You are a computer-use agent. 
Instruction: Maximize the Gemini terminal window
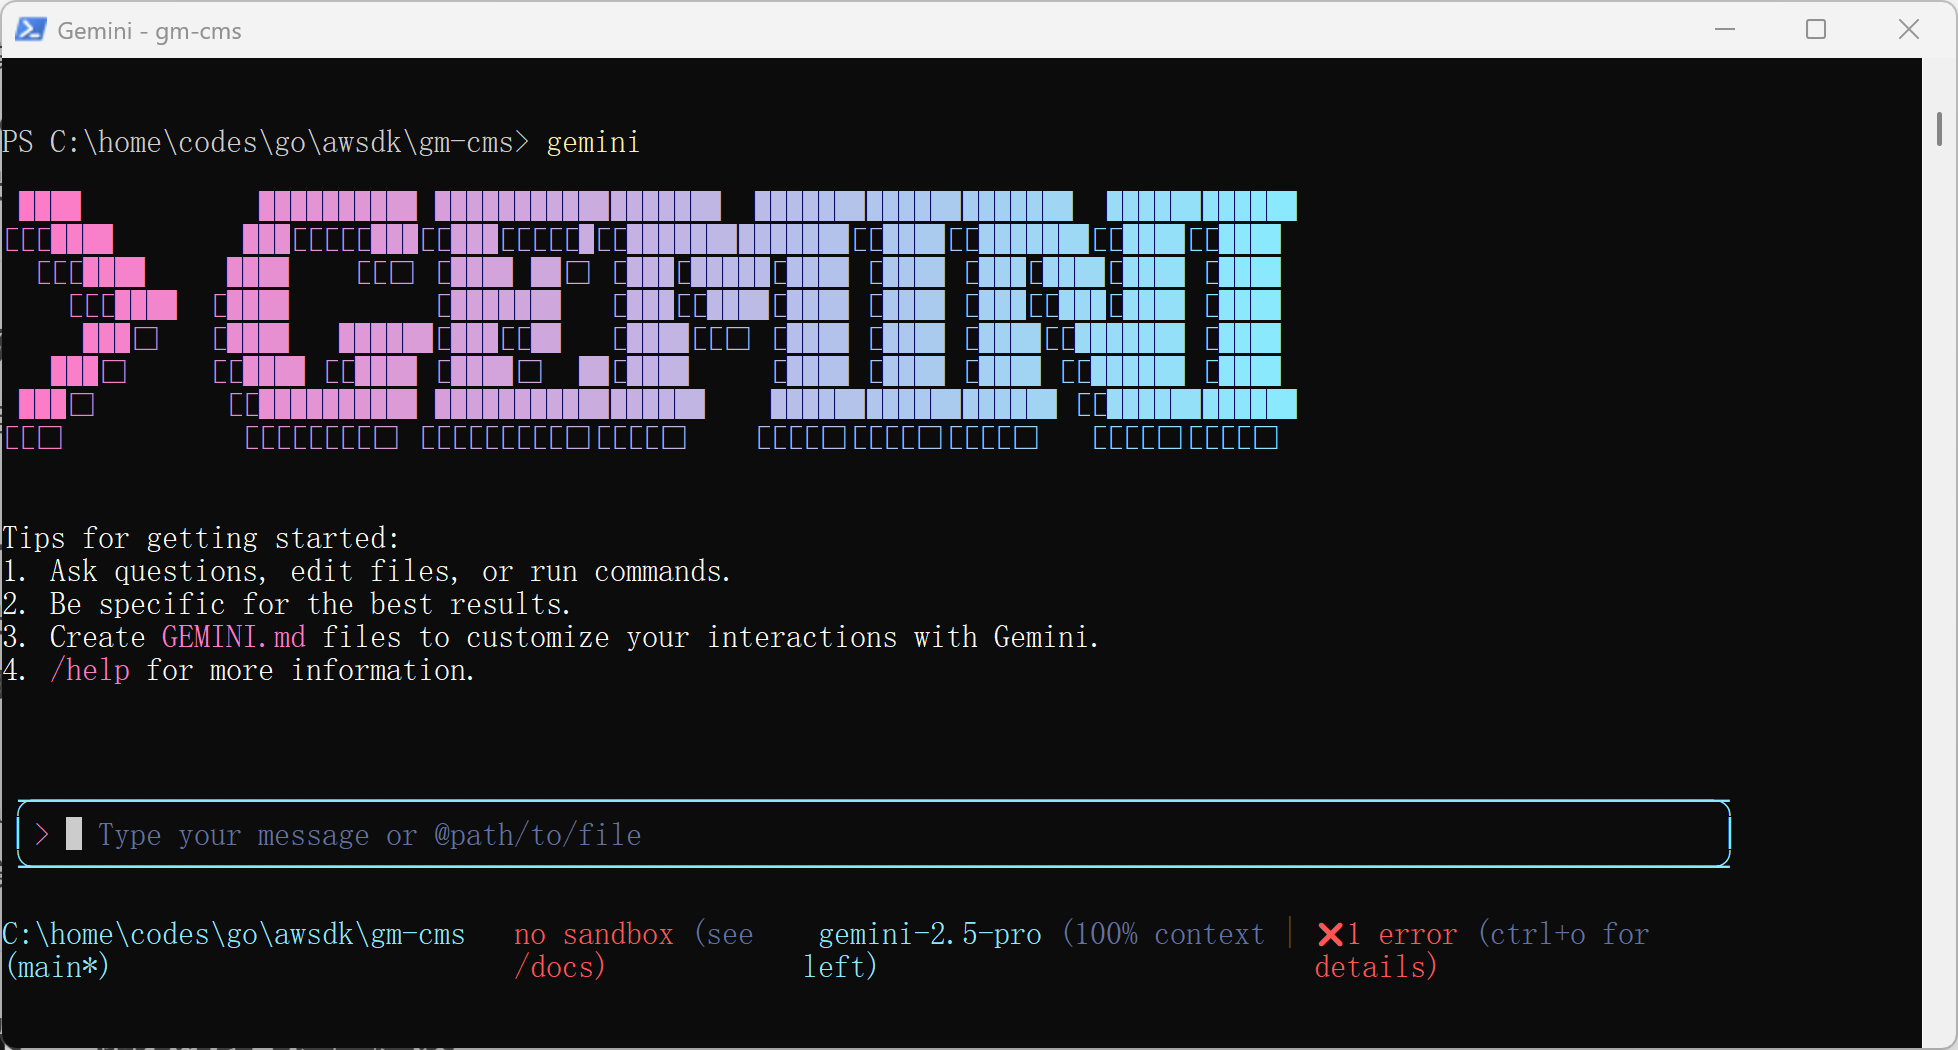click(x=1816, y=30)
